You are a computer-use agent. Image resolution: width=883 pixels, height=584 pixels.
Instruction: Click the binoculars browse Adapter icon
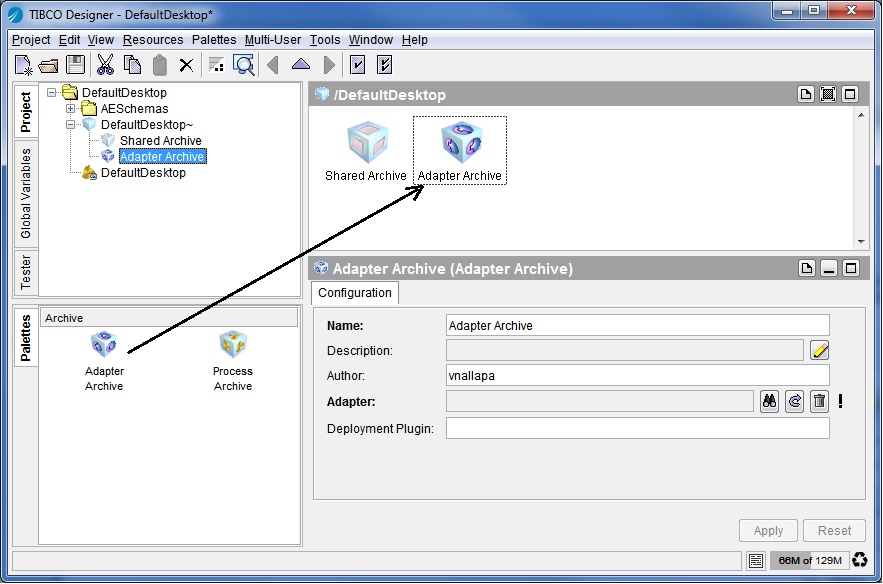[769, 402]
